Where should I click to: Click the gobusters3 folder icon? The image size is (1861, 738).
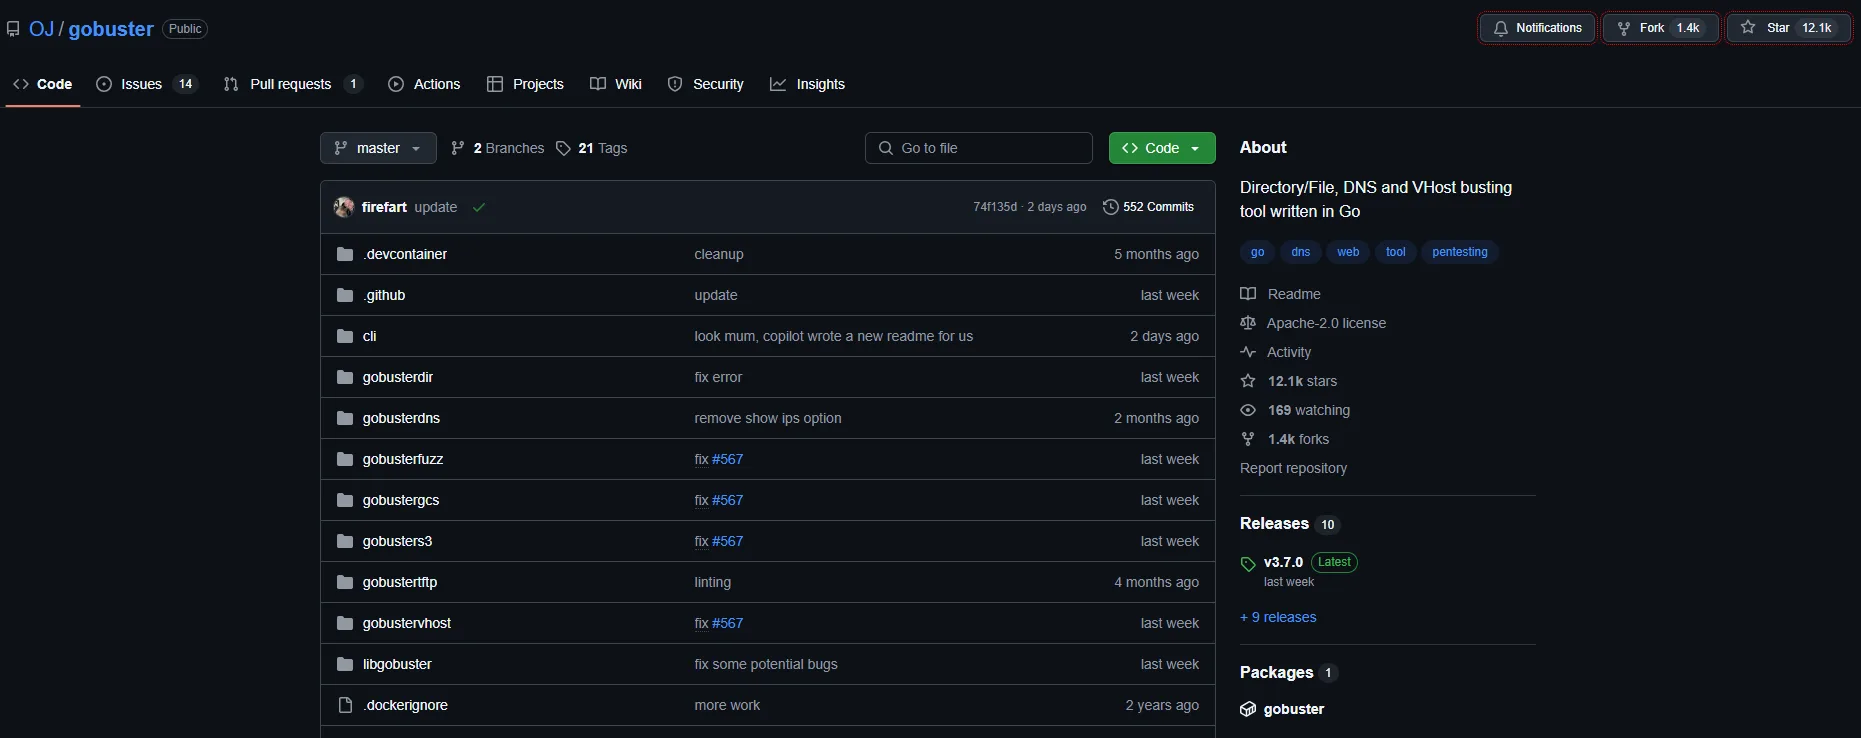click(345, 541)
